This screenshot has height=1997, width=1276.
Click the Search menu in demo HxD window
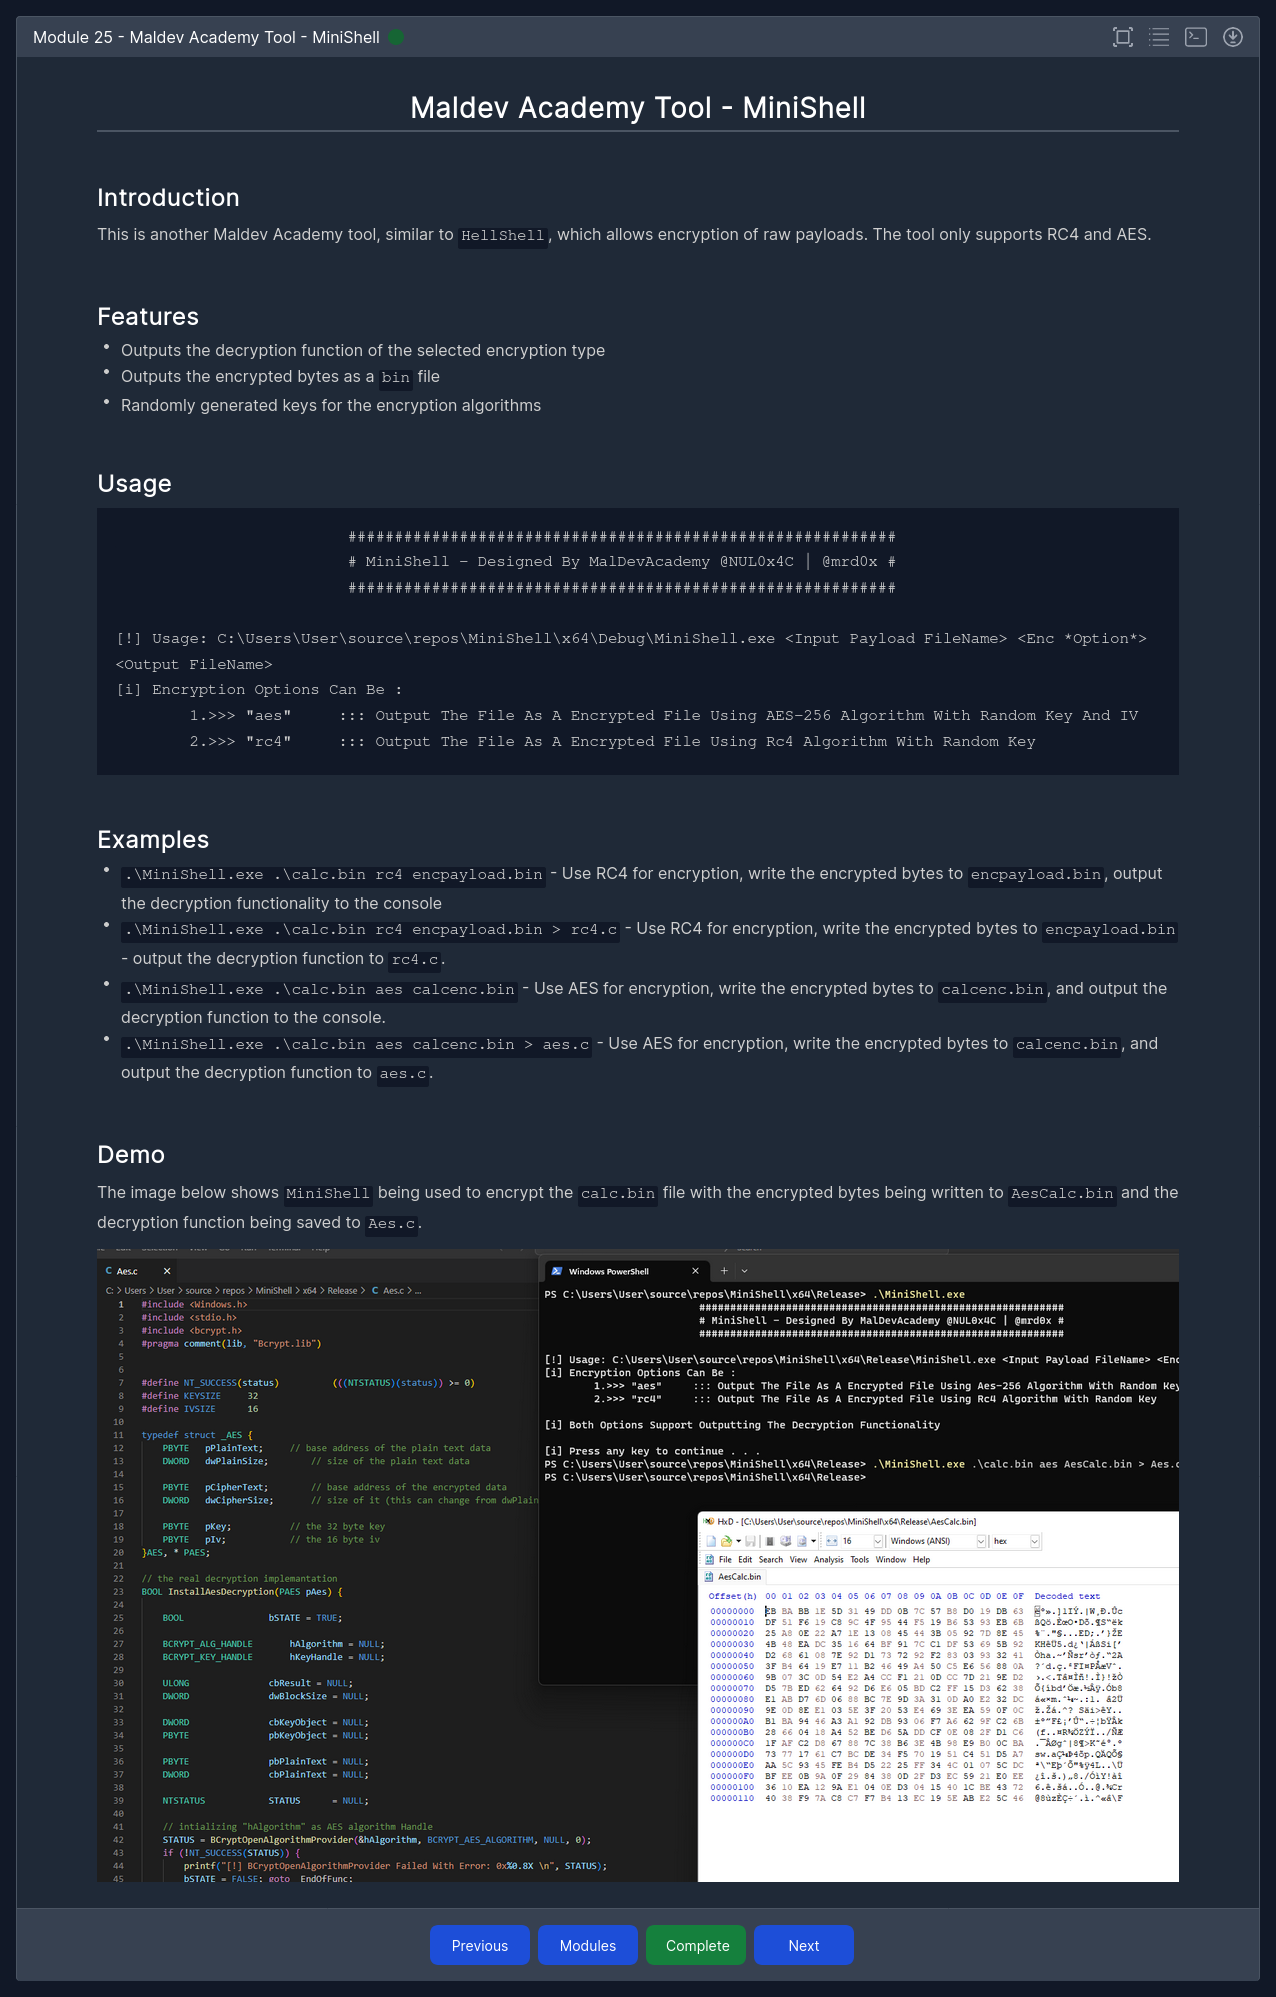771,1559
